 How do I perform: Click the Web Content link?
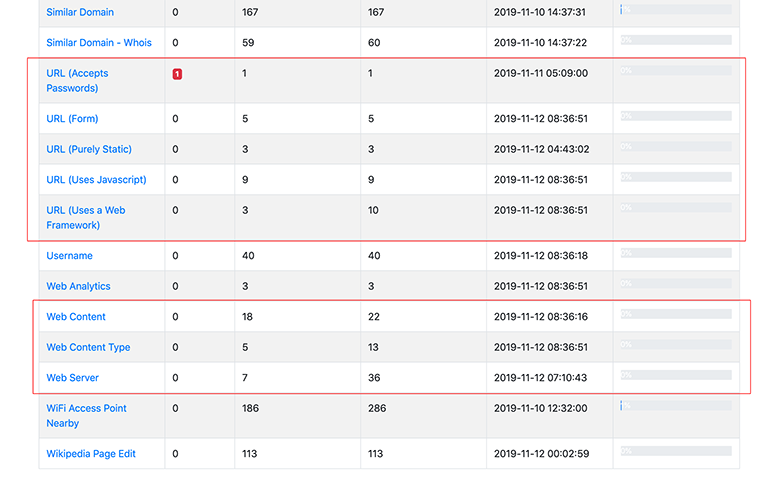76,317
